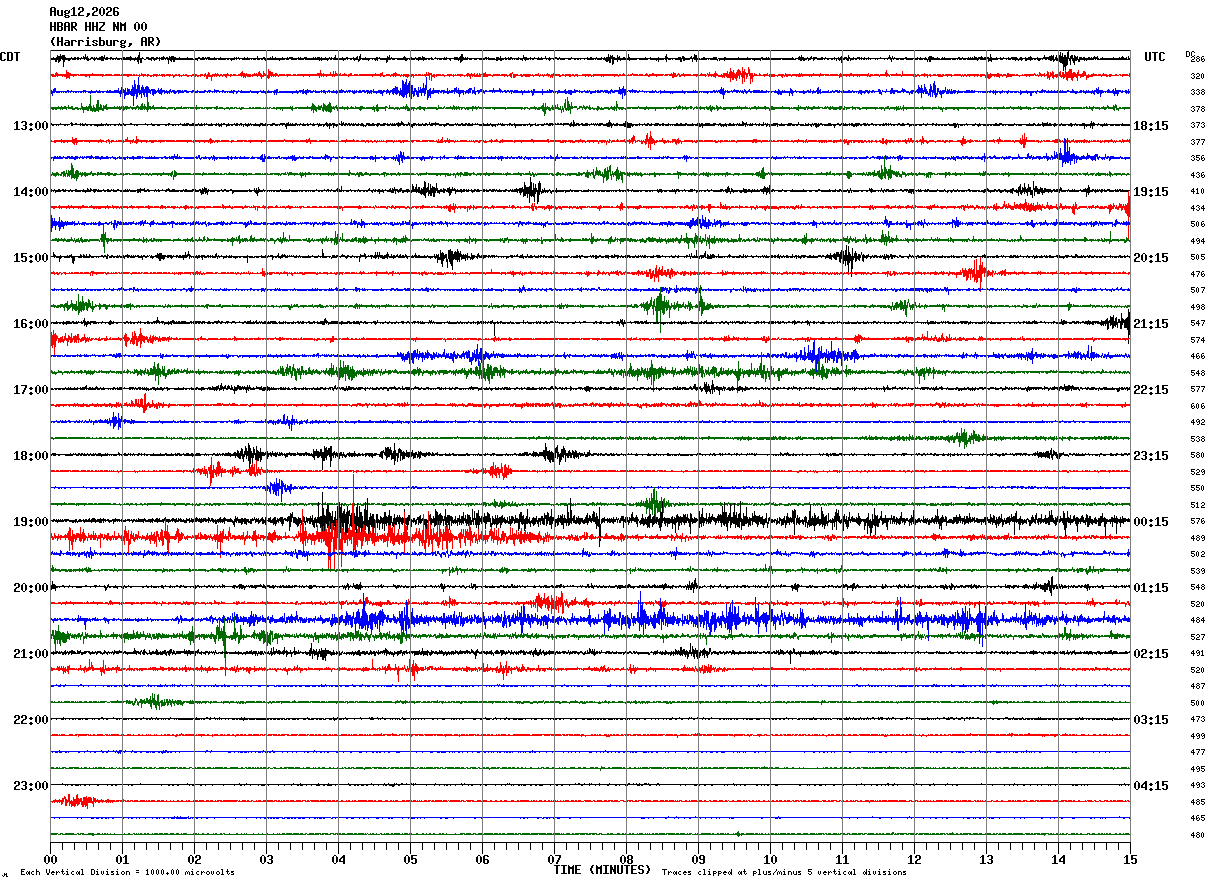Screen dimensions: 1210x886
Task: Click minute 15 on the bottom axis
Action: (1130, 859)
